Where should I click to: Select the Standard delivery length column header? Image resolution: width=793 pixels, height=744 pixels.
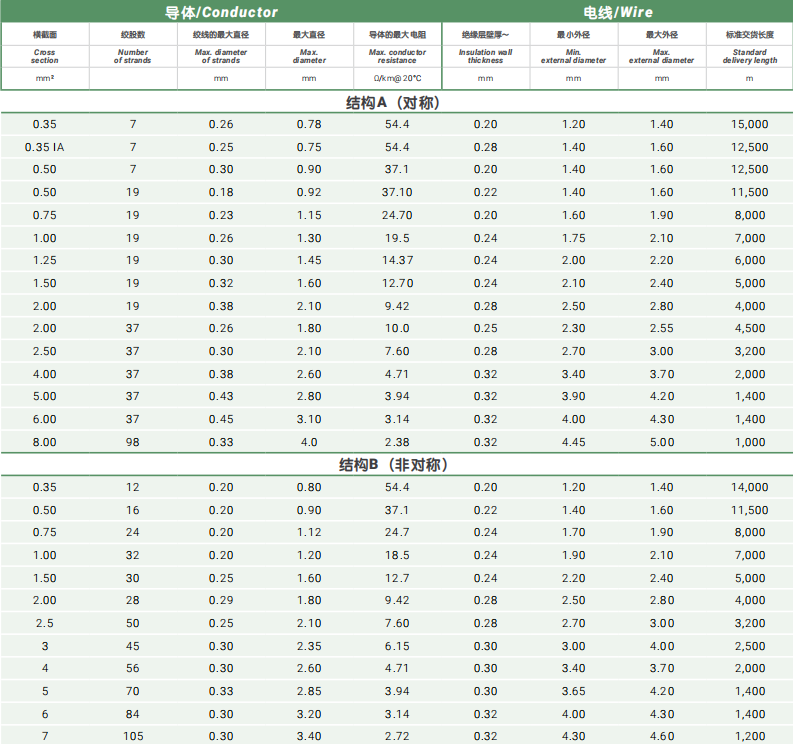749,56
